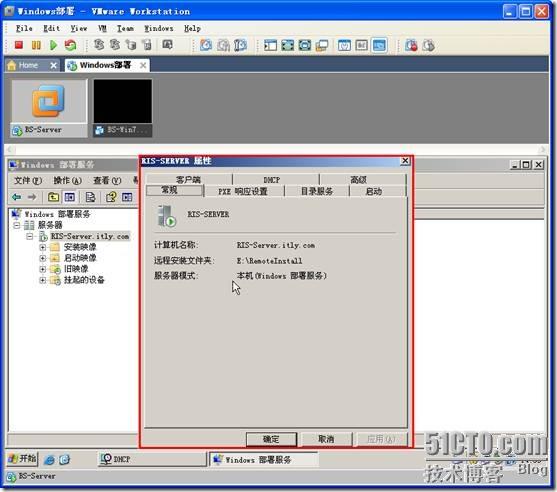The height and width of the screenshot is (492, 557).
Task: Click the Up One Level folder icon
Action: (53, 196)
